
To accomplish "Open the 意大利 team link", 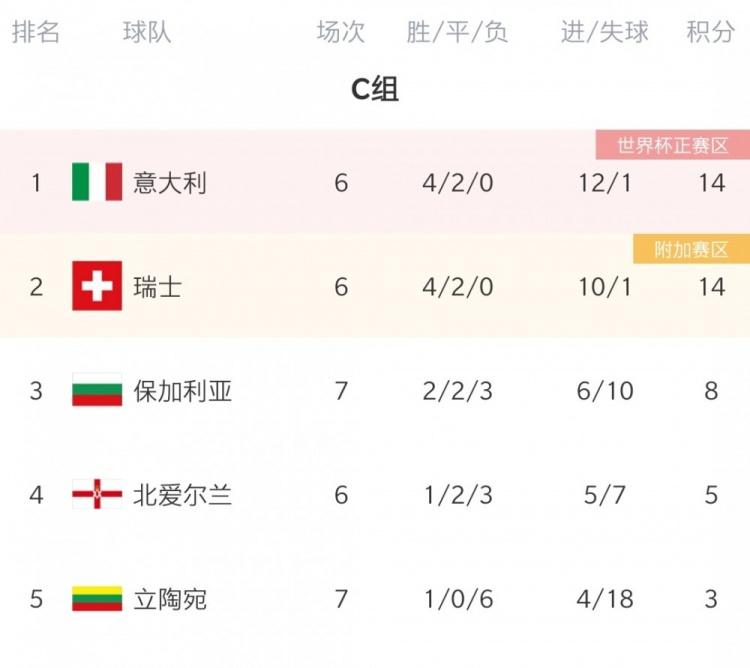I will (170, 183).
